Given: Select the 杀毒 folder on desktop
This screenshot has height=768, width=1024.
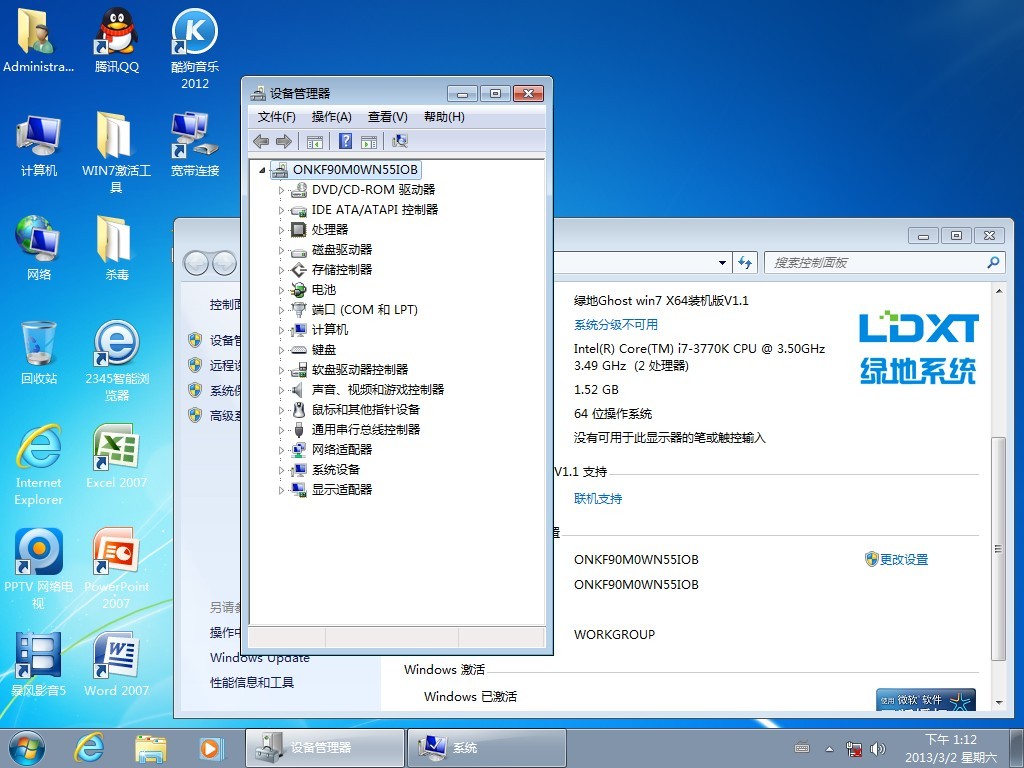Looking at the screenshot, I should pyautogui.click(x=116, y=248).
